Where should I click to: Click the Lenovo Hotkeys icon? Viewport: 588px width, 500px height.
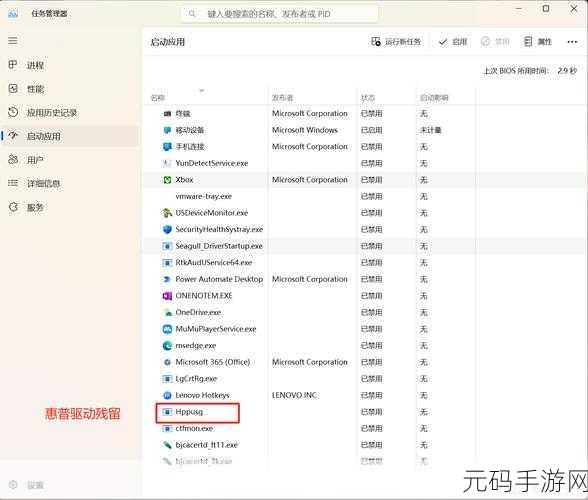tap(167, 395)
